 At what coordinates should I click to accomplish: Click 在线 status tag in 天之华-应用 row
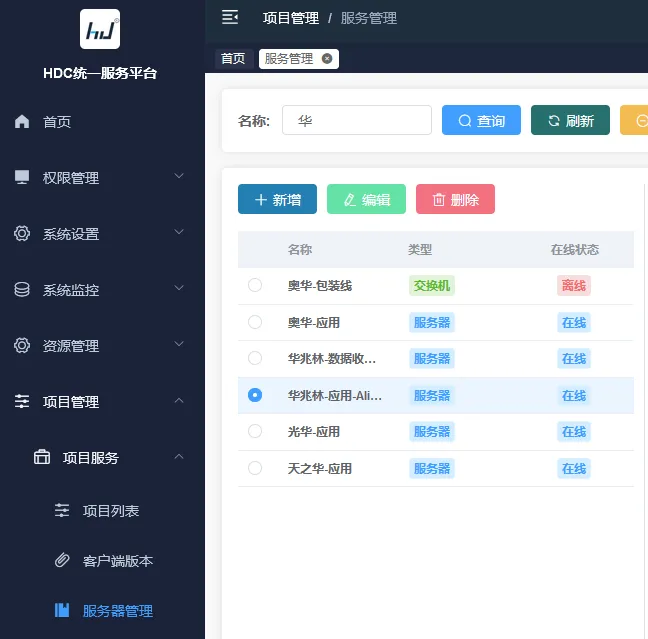[574, 469]
